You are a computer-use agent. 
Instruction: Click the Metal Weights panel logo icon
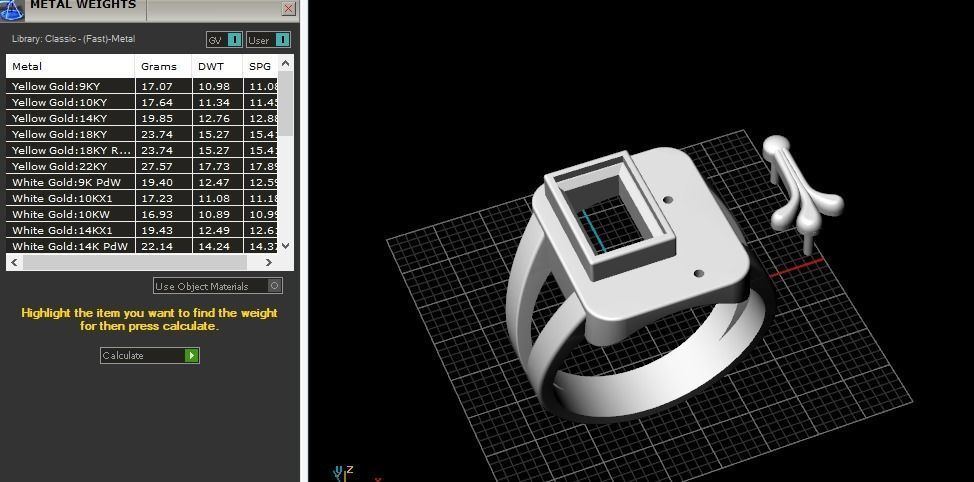(x=11, y=9)
